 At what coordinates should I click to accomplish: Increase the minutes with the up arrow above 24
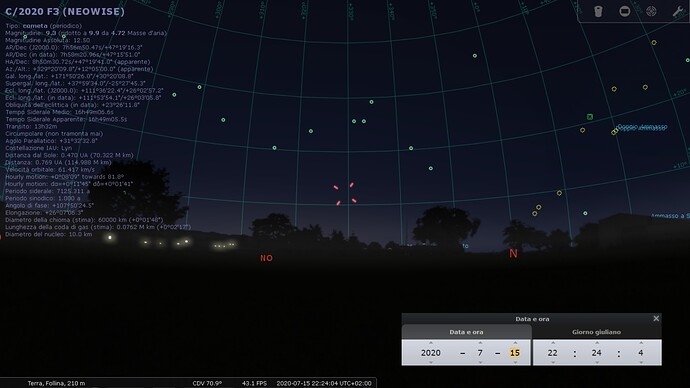coord(597,342)
